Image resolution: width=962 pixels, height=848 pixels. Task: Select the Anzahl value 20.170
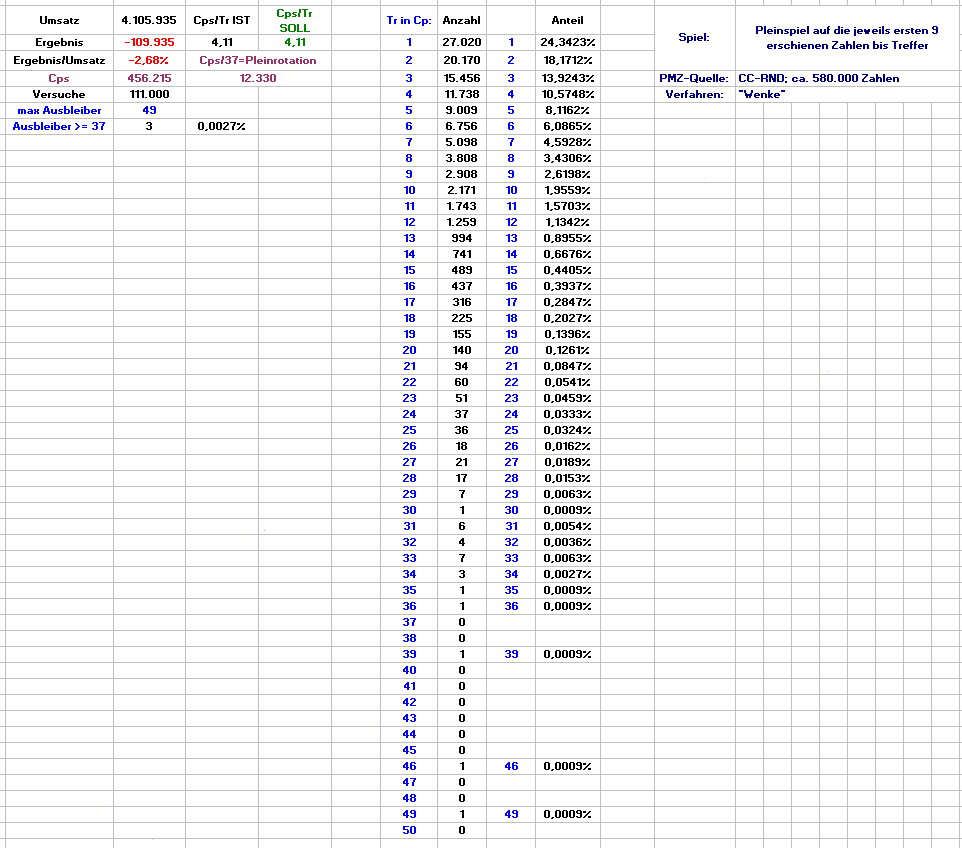tap(461, 60)
